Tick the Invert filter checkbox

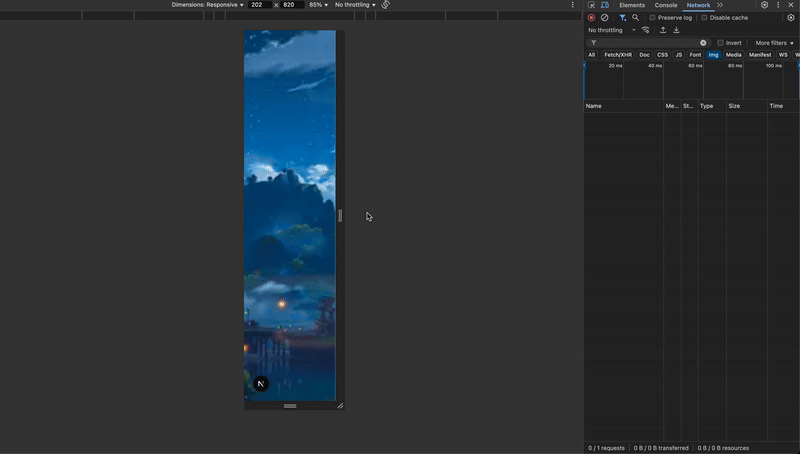[x=720, y=43]
